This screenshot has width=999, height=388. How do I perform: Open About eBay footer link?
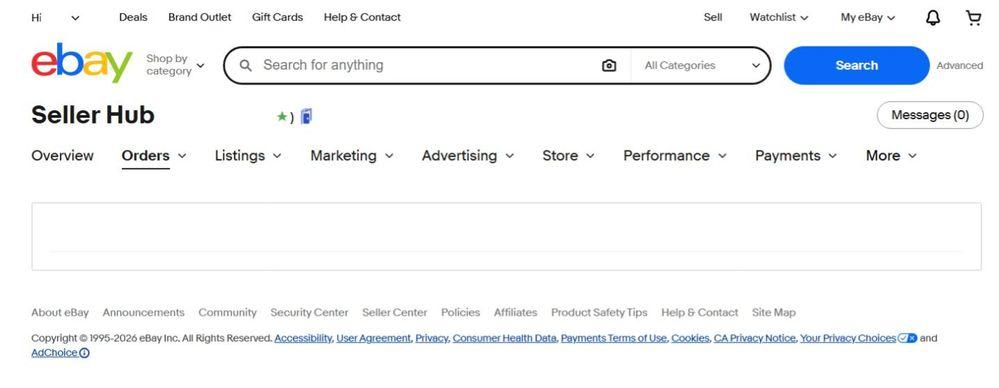tap(60, 313)
